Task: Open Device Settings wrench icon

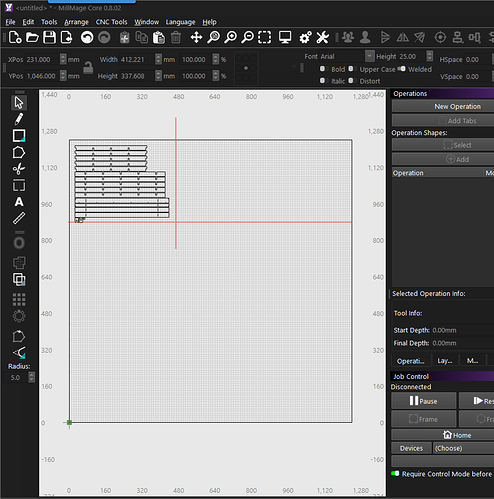Action: pos(322,37)
